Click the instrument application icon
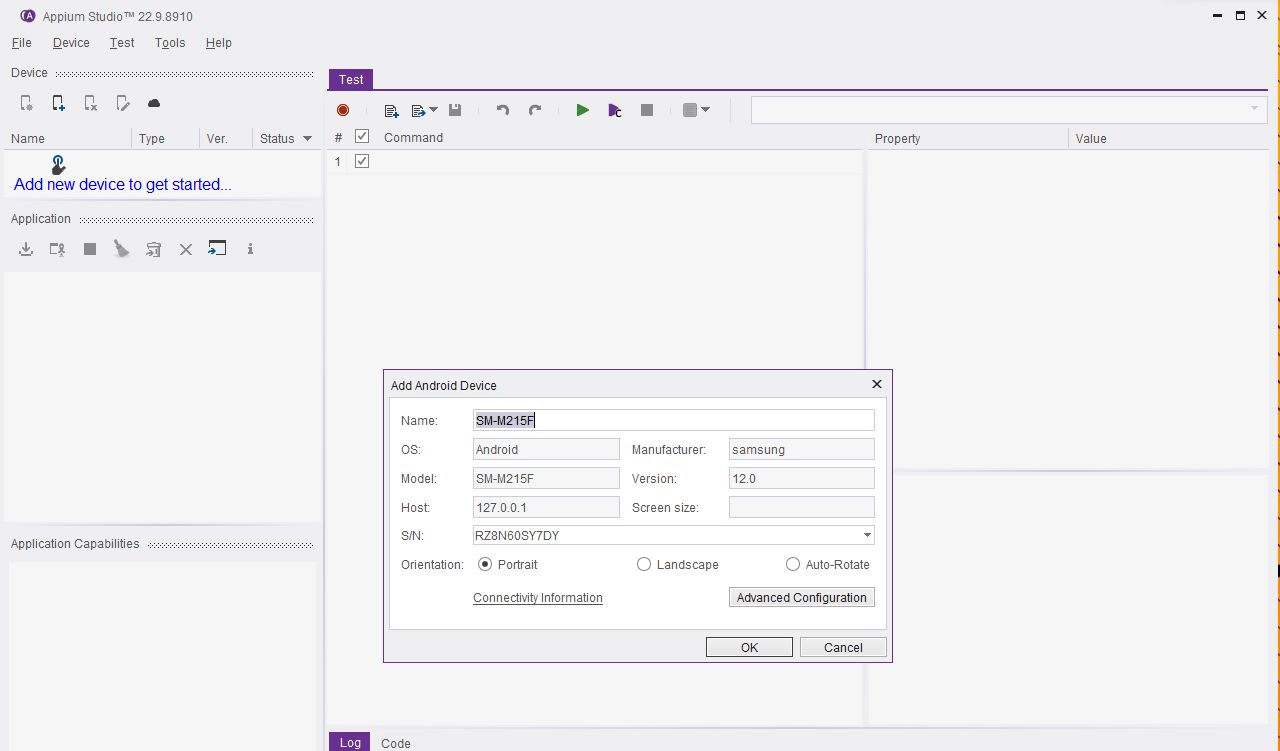Viewport: 1280px width, 751px height. click(58, 249)
